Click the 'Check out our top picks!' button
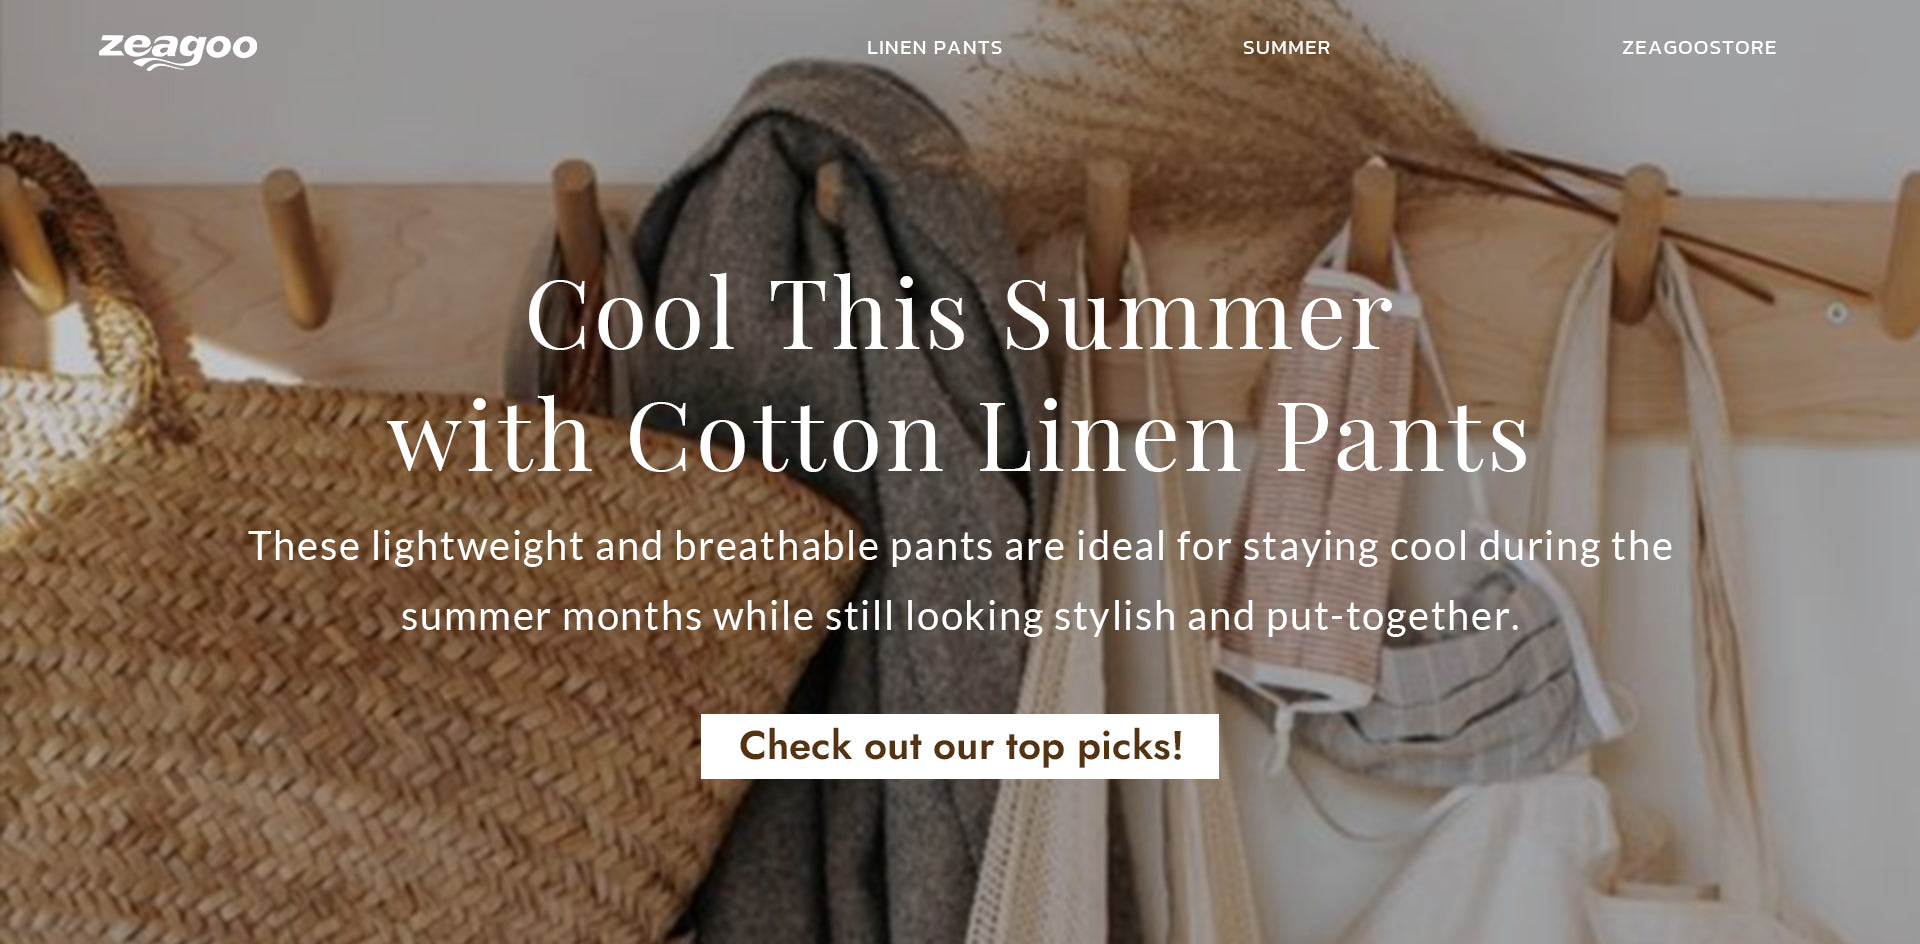The width and height of the screenshot is (1920, 944). point(960,746)
